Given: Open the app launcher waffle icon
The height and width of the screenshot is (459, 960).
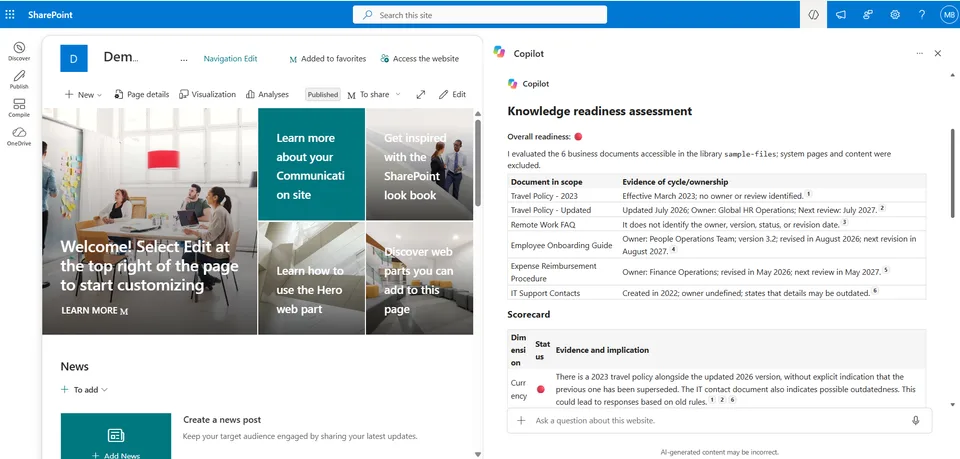Looking at the screenshot, I should 10,14.
